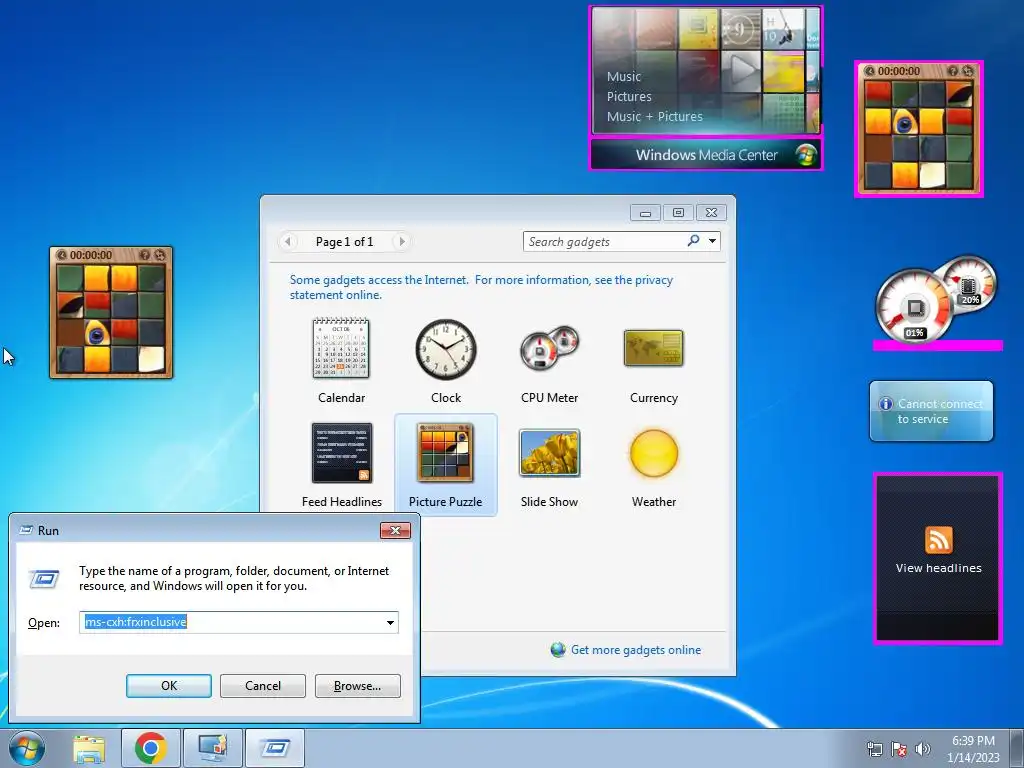
Task: Click the info icon in weather gadget
Action: coord(886,404)
